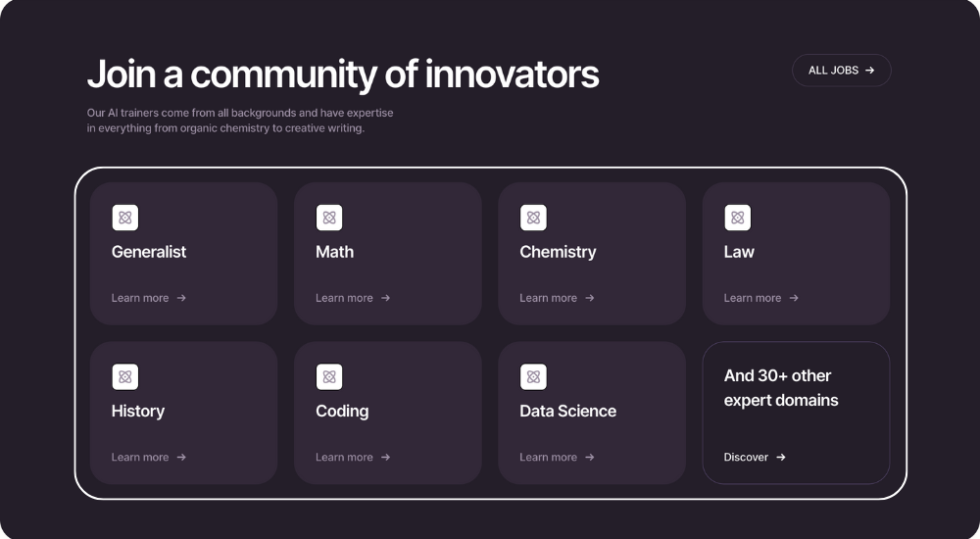The width and height of the screenshot is (980, 539).
Task: Click the atom icon on the Coding card
Action: [x=329, y=377]
